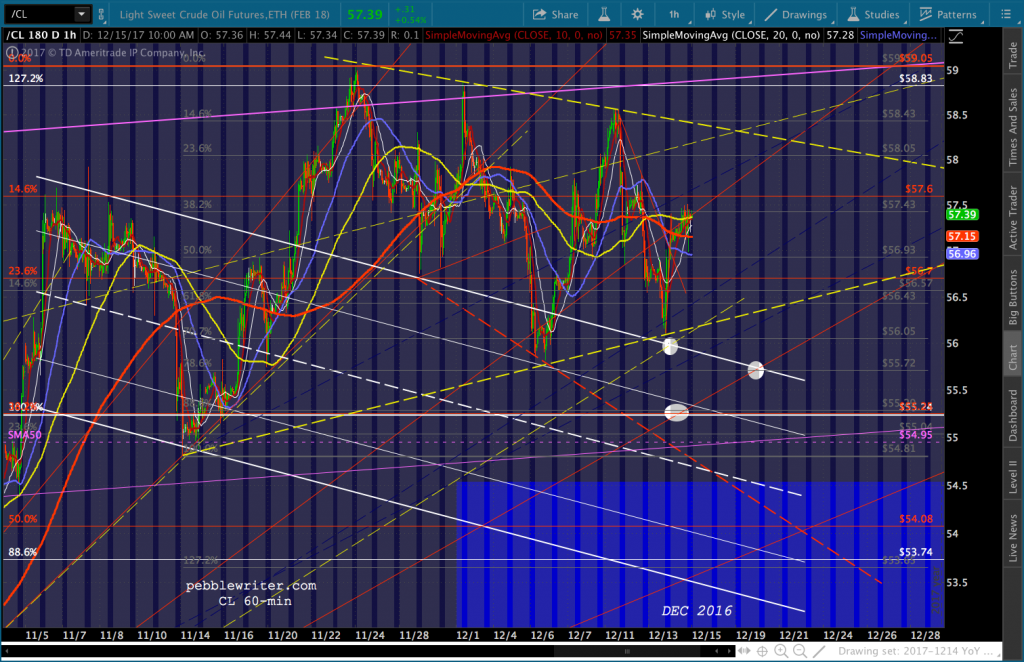
Task: Click the crosshair target icon
Action: click(x=762, y=651)
